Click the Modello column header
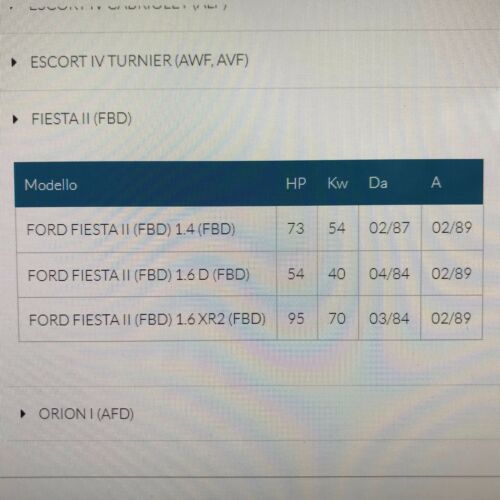The image size is (500, 500). (x=51, y=185)
